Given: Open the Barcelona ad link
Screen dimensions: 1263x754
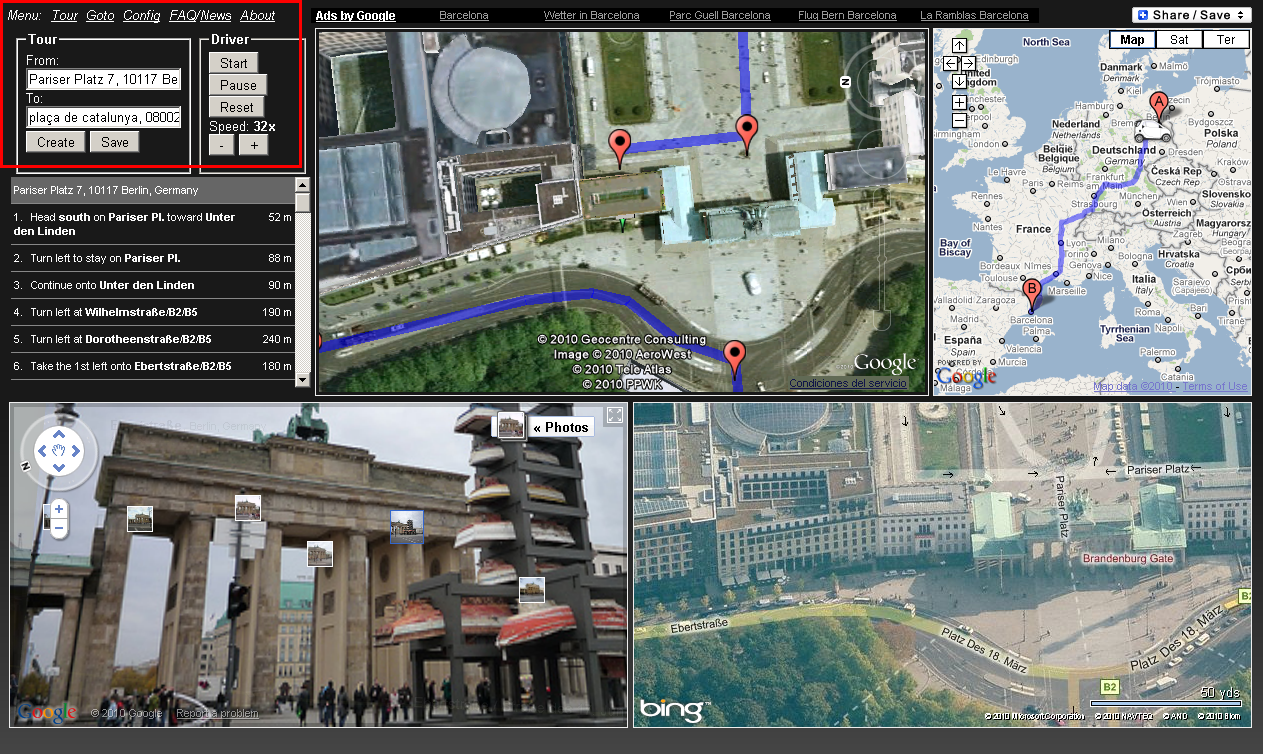Looking at the screenshot, I should (464, 16).
